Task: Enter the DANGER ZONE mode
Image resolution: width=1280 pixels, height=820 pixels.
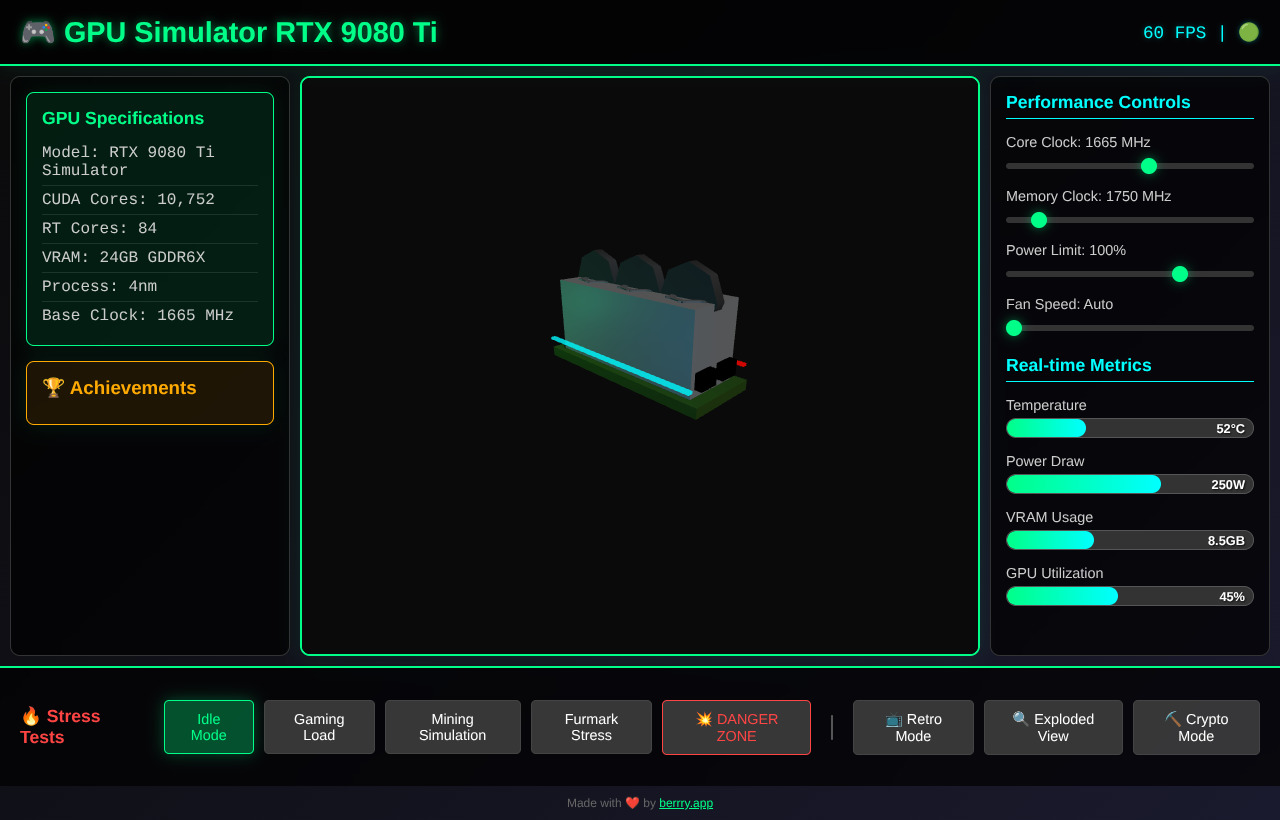Action: tap(736, 727)
